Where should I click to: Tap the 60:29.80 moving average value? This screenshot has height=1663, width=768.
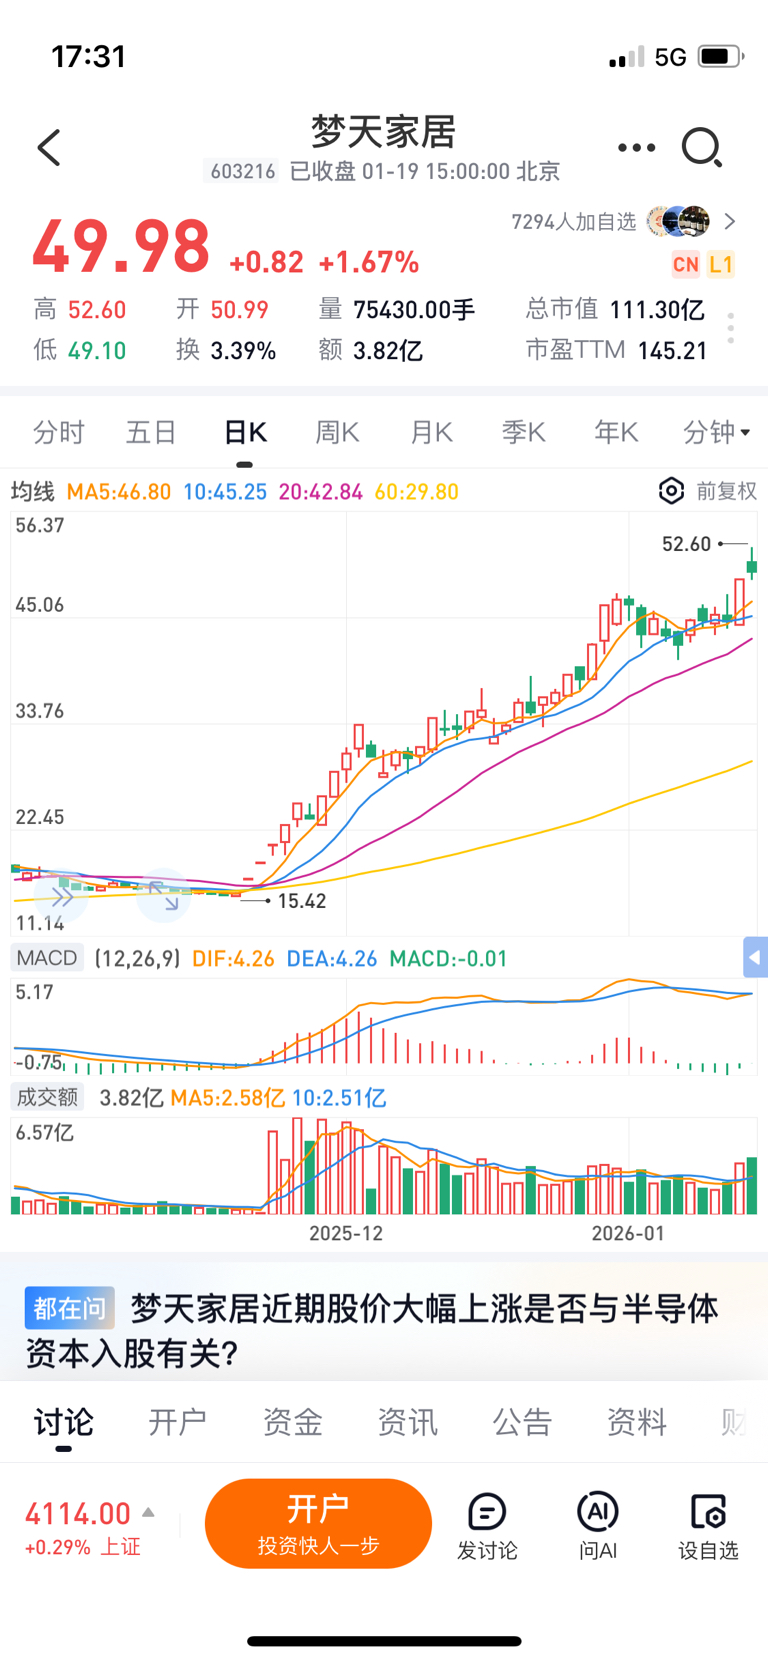tap(417, 491)
